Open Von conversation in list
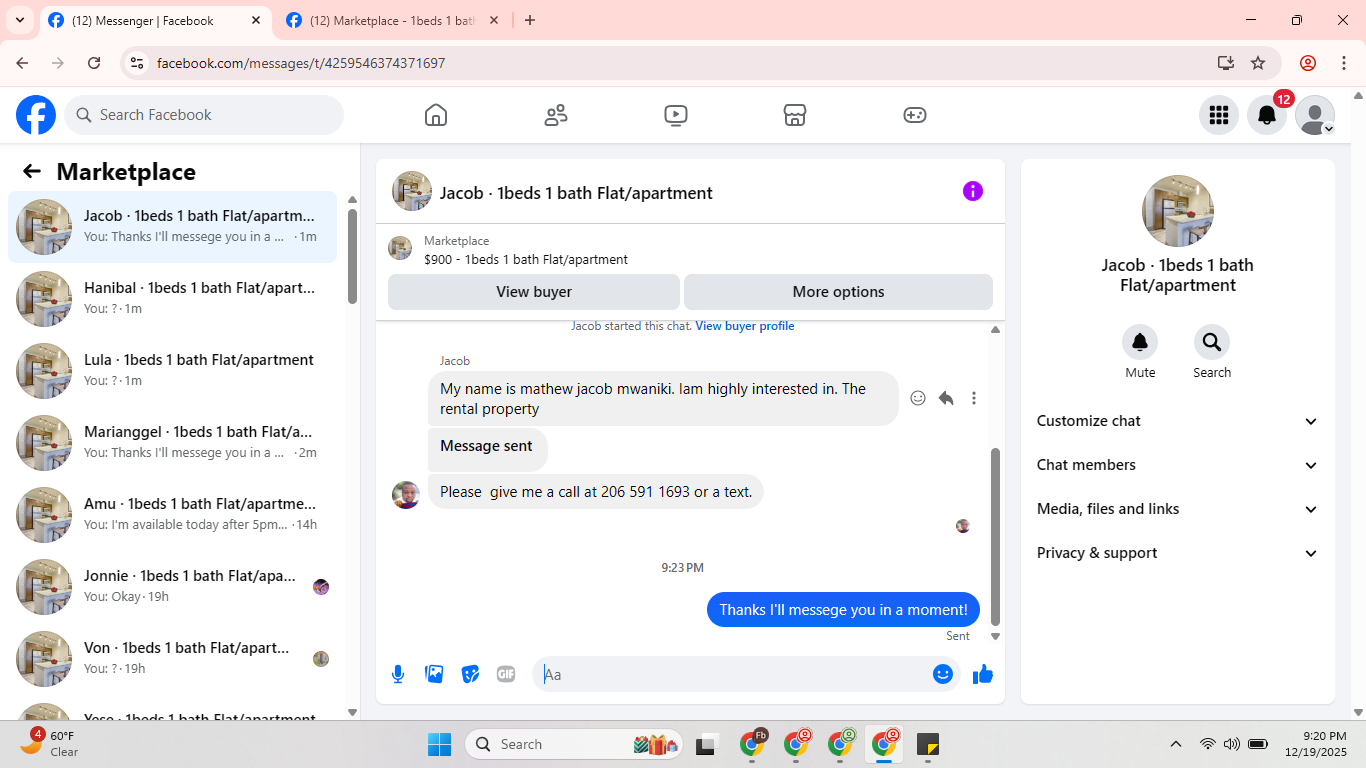 tap(172, 659)
